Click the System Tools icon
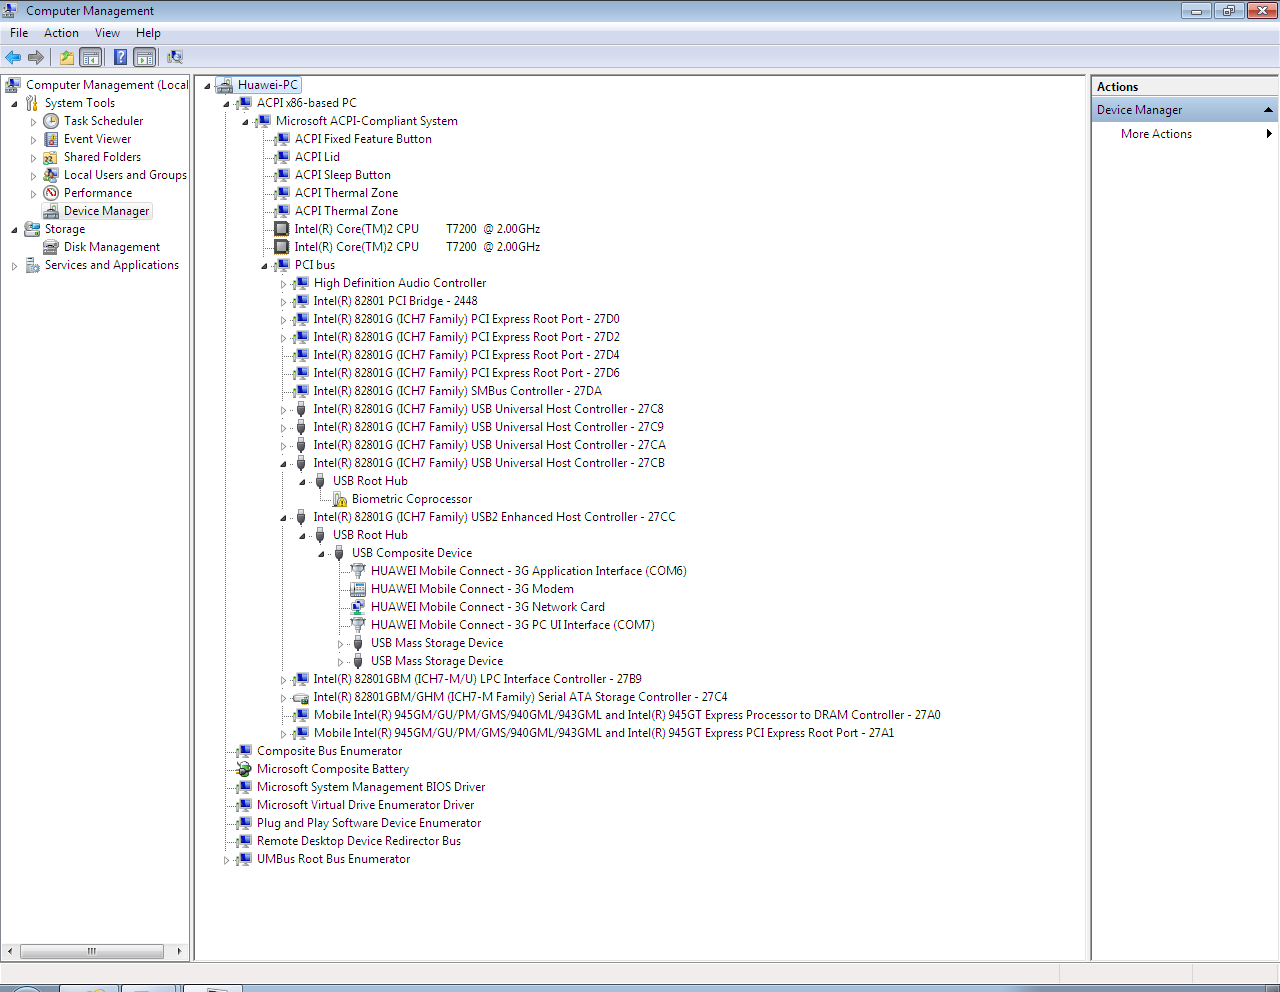The image size is (1280, 992). pyautogui.click(x=32, y=103)
